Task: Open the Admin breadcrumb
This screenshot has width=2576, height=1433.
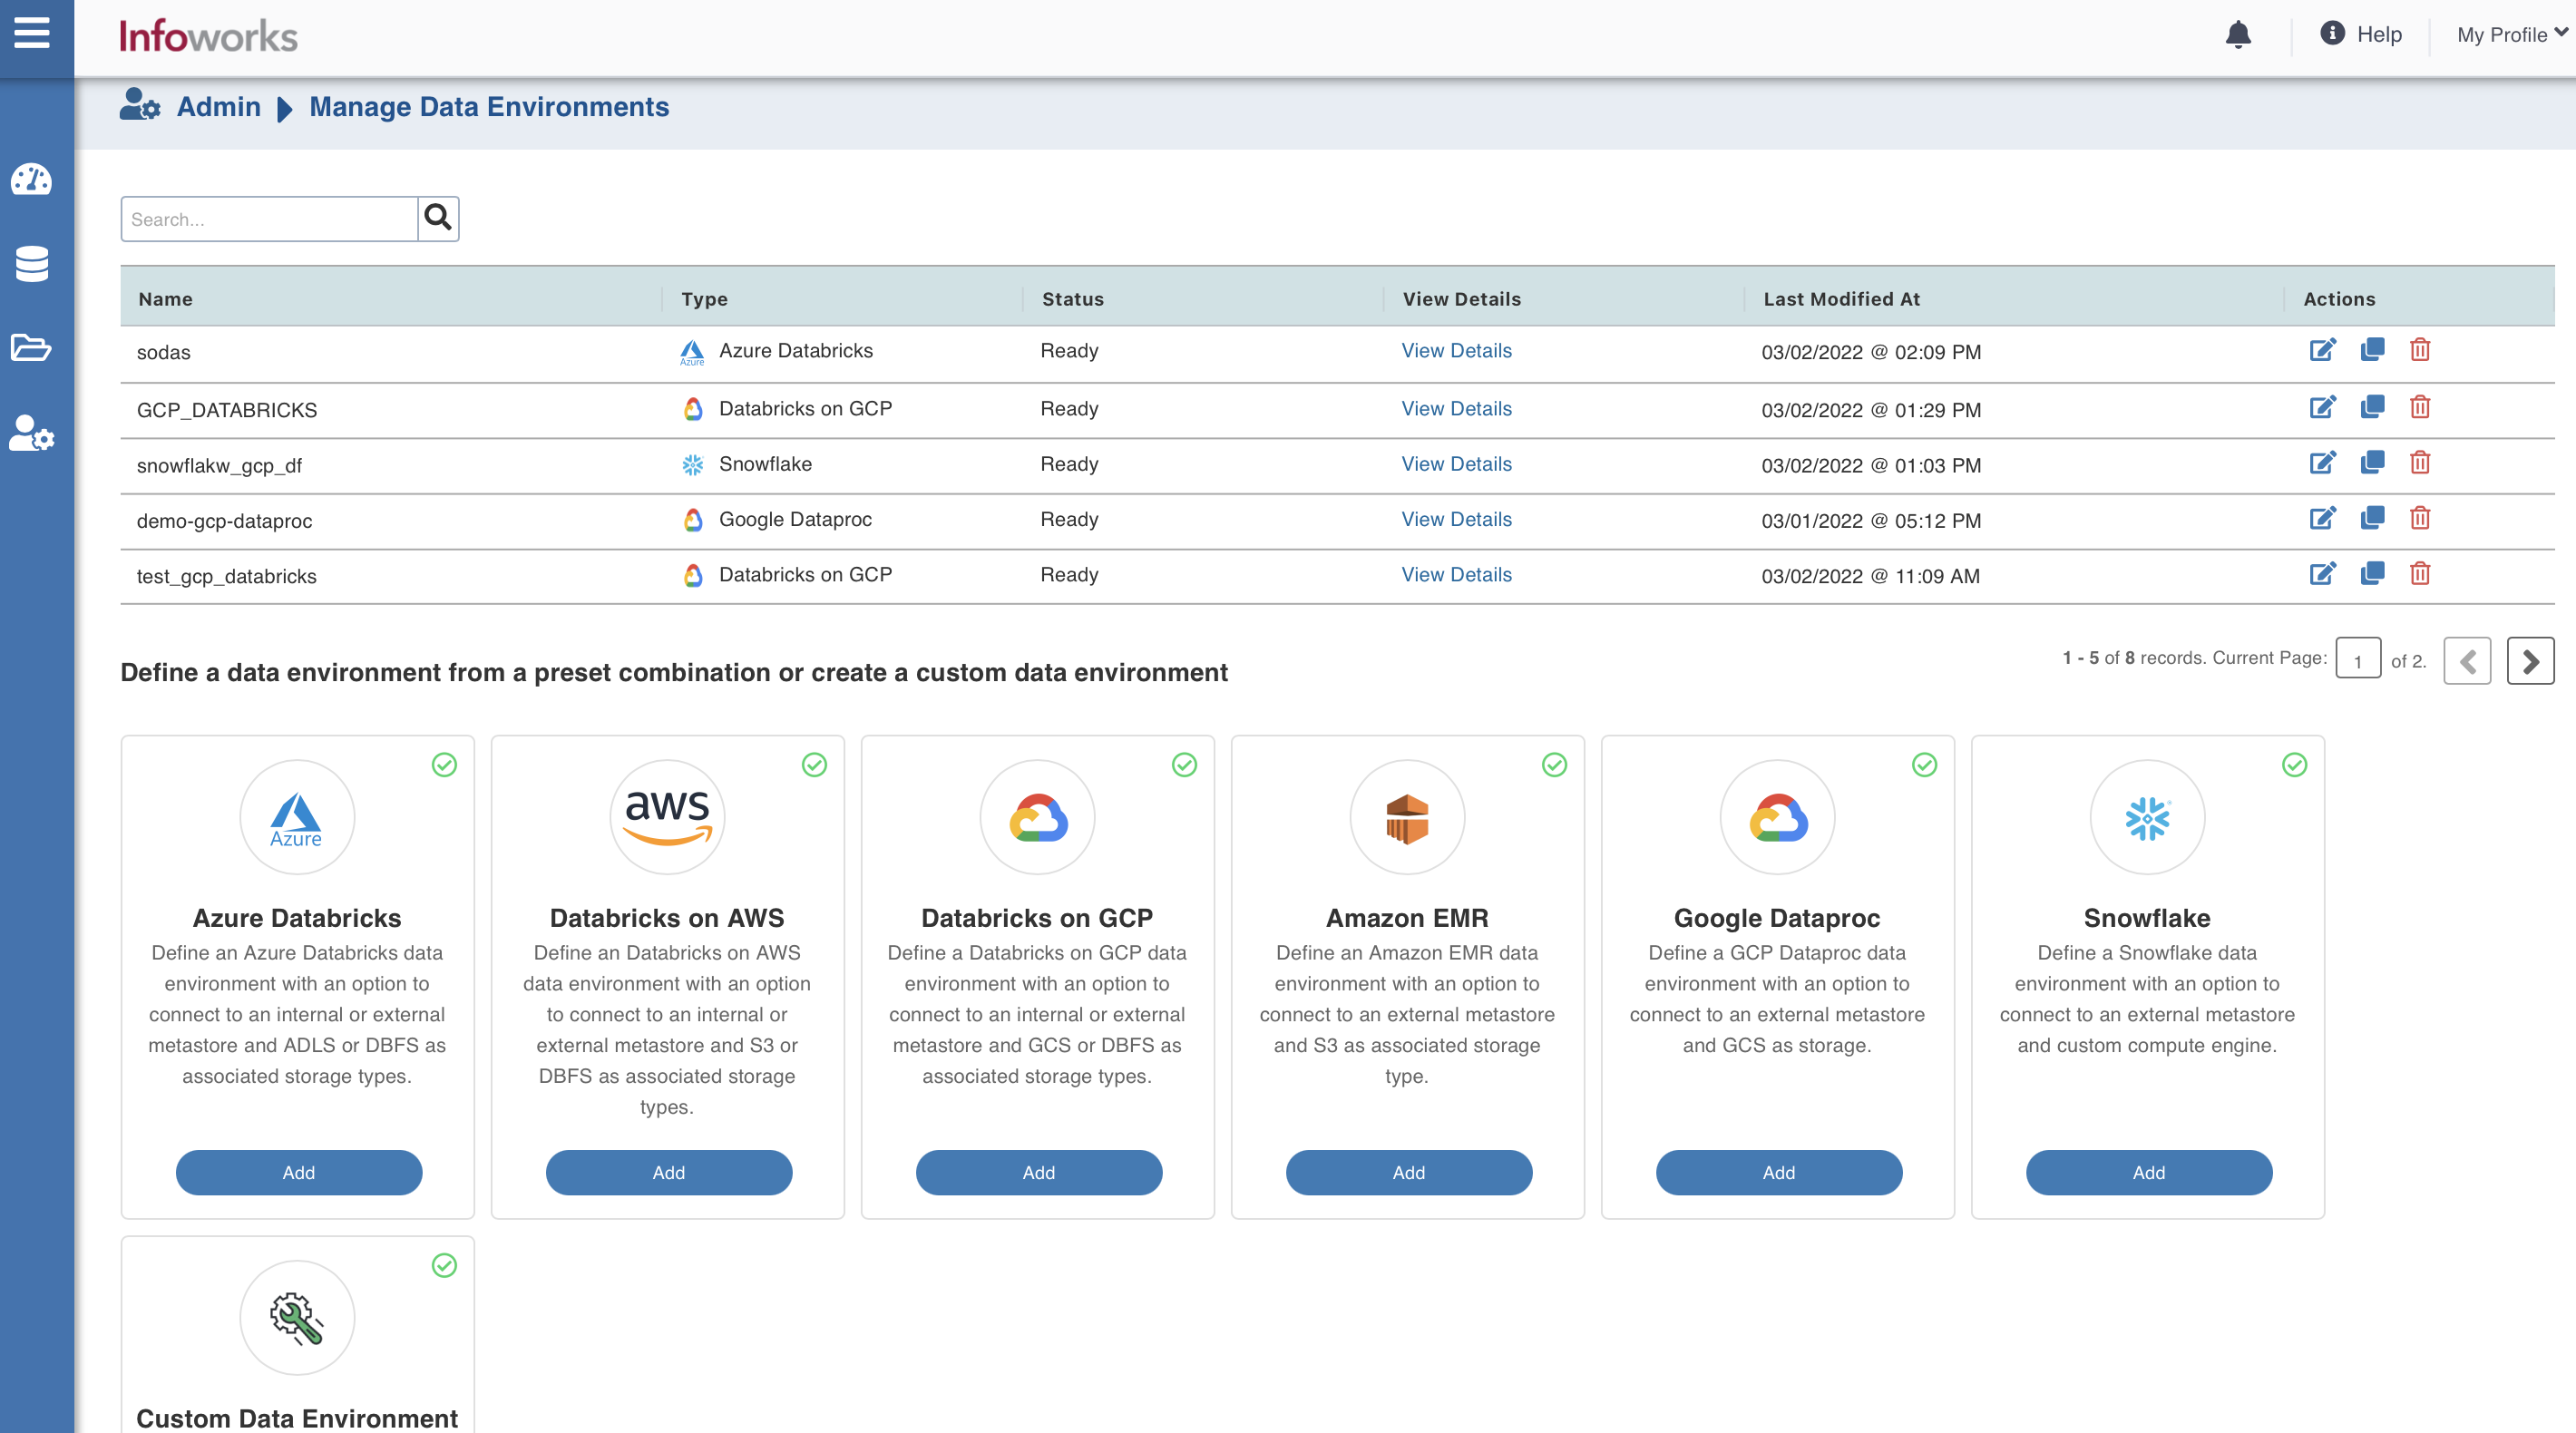Action: tap(218, 107)
